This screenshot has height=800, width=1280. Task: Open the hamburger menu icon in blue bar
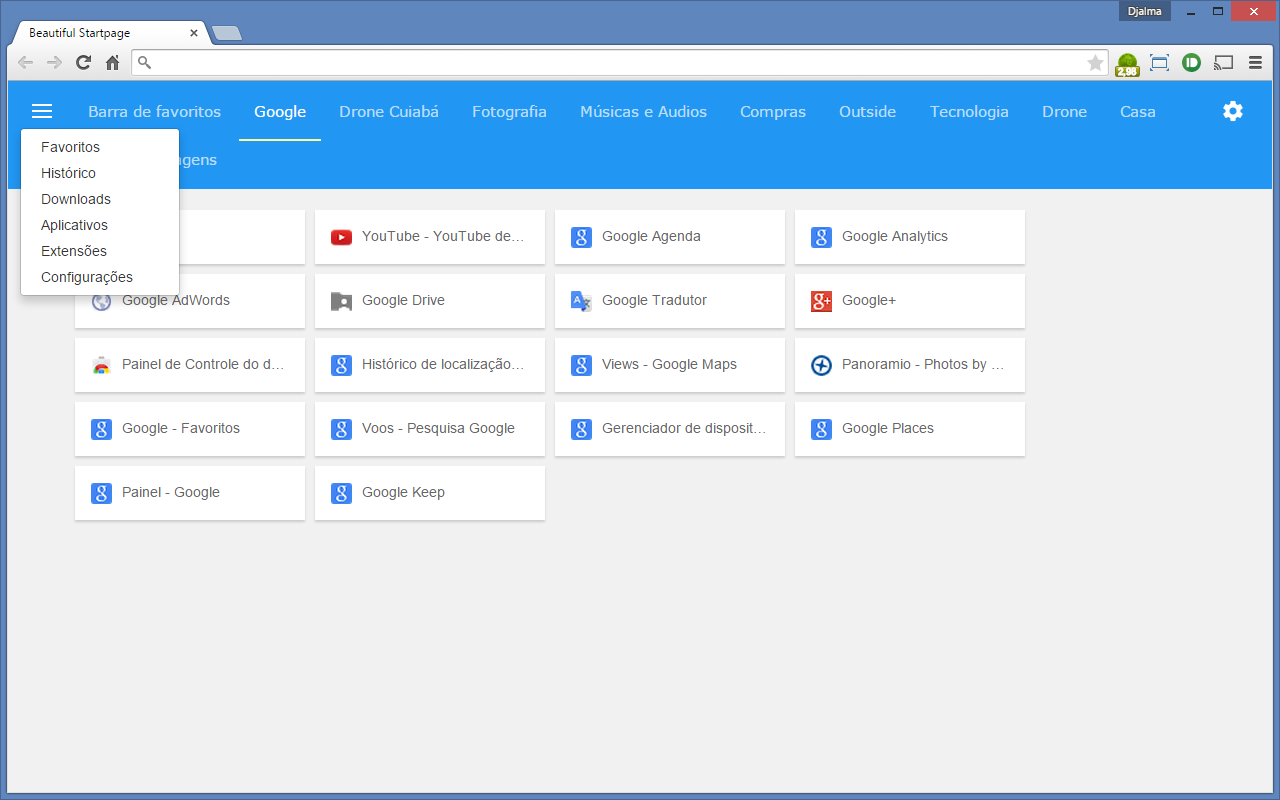(x=42, y=111)
